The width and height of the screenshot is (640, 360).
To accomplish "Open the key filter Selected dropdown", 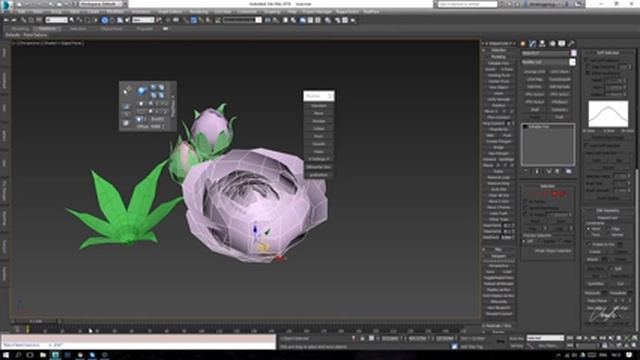I will (545, 338).
